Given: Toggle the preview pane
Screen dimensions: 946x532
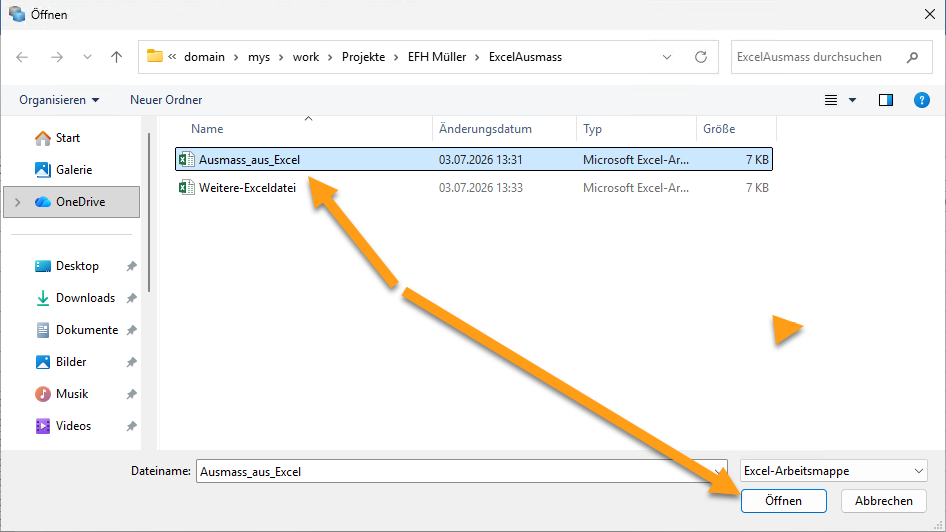Looking at the screenshot, I should [886, 100].
